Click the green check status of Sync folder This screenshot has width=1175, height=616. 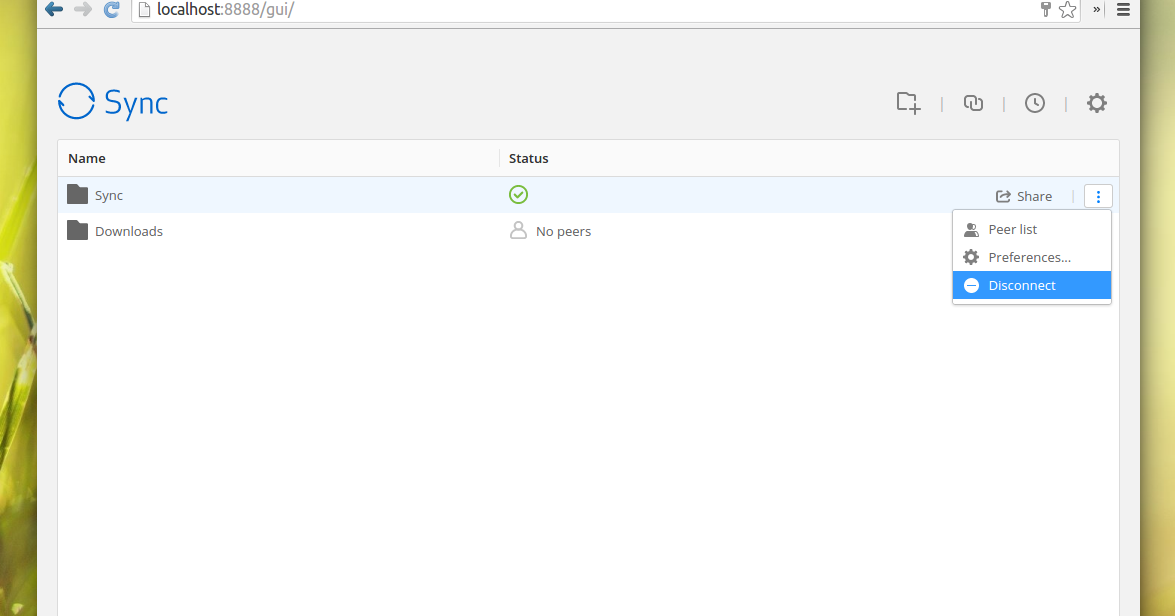pos(518,194)
